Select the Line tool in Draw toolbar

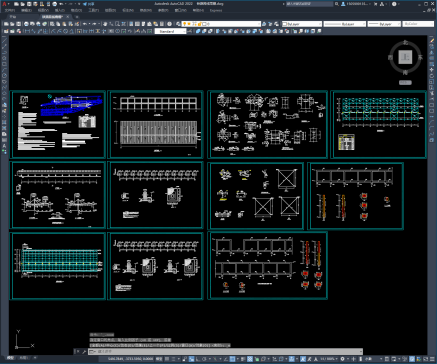[x=4, y=40]
